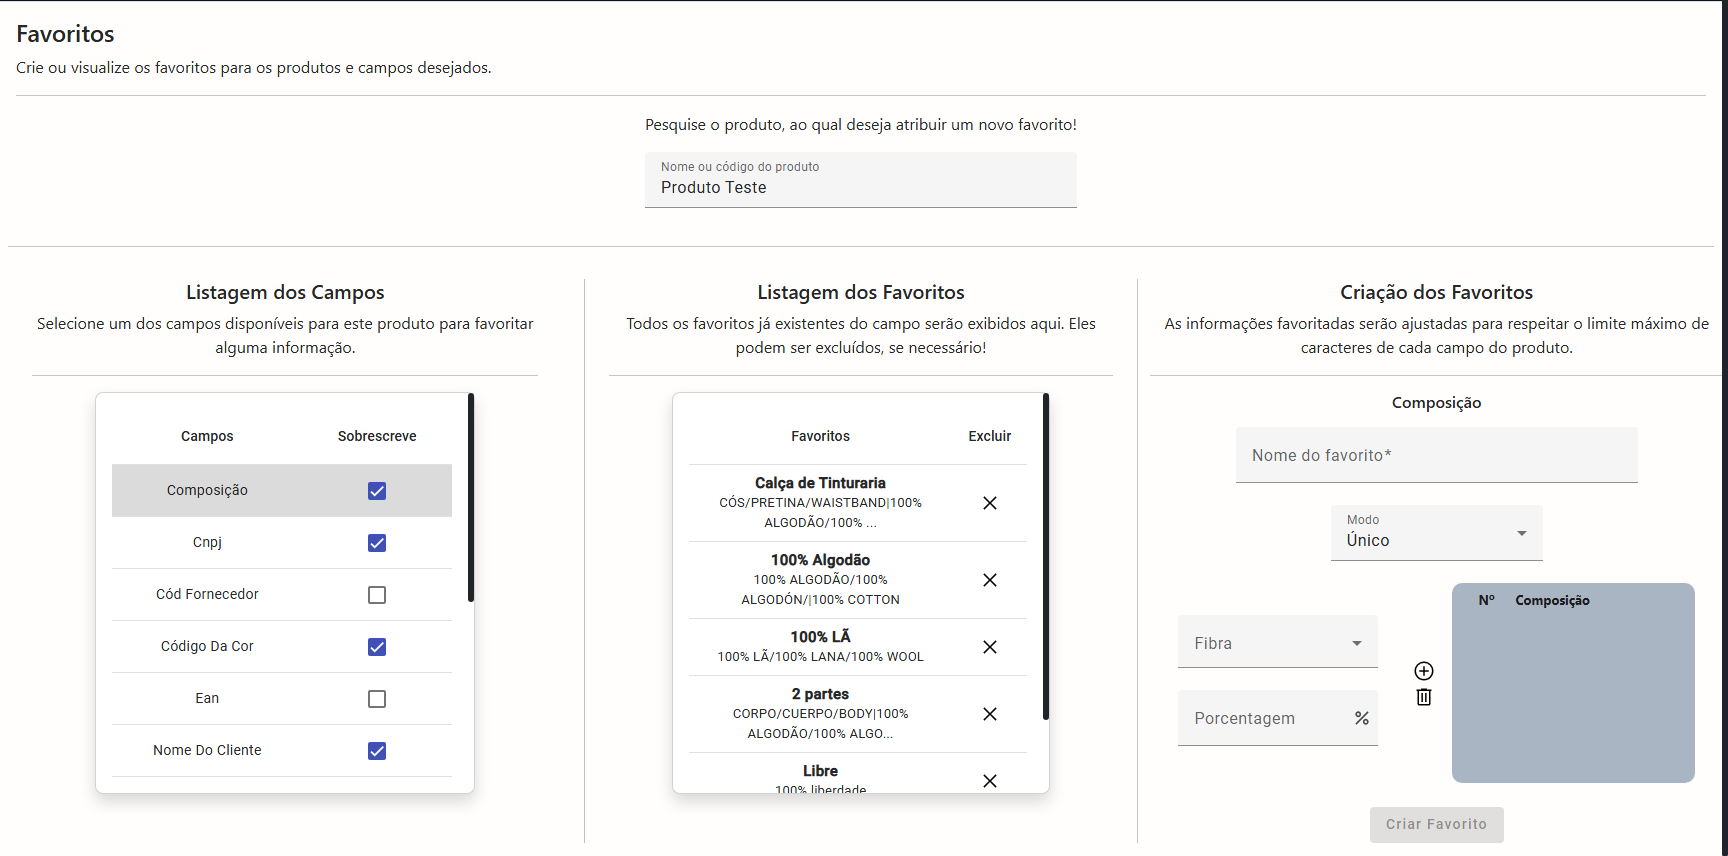Expand the Fibra dropdown
Image resolution: width=1728 pixels, height=856 pixels.
1277,643
